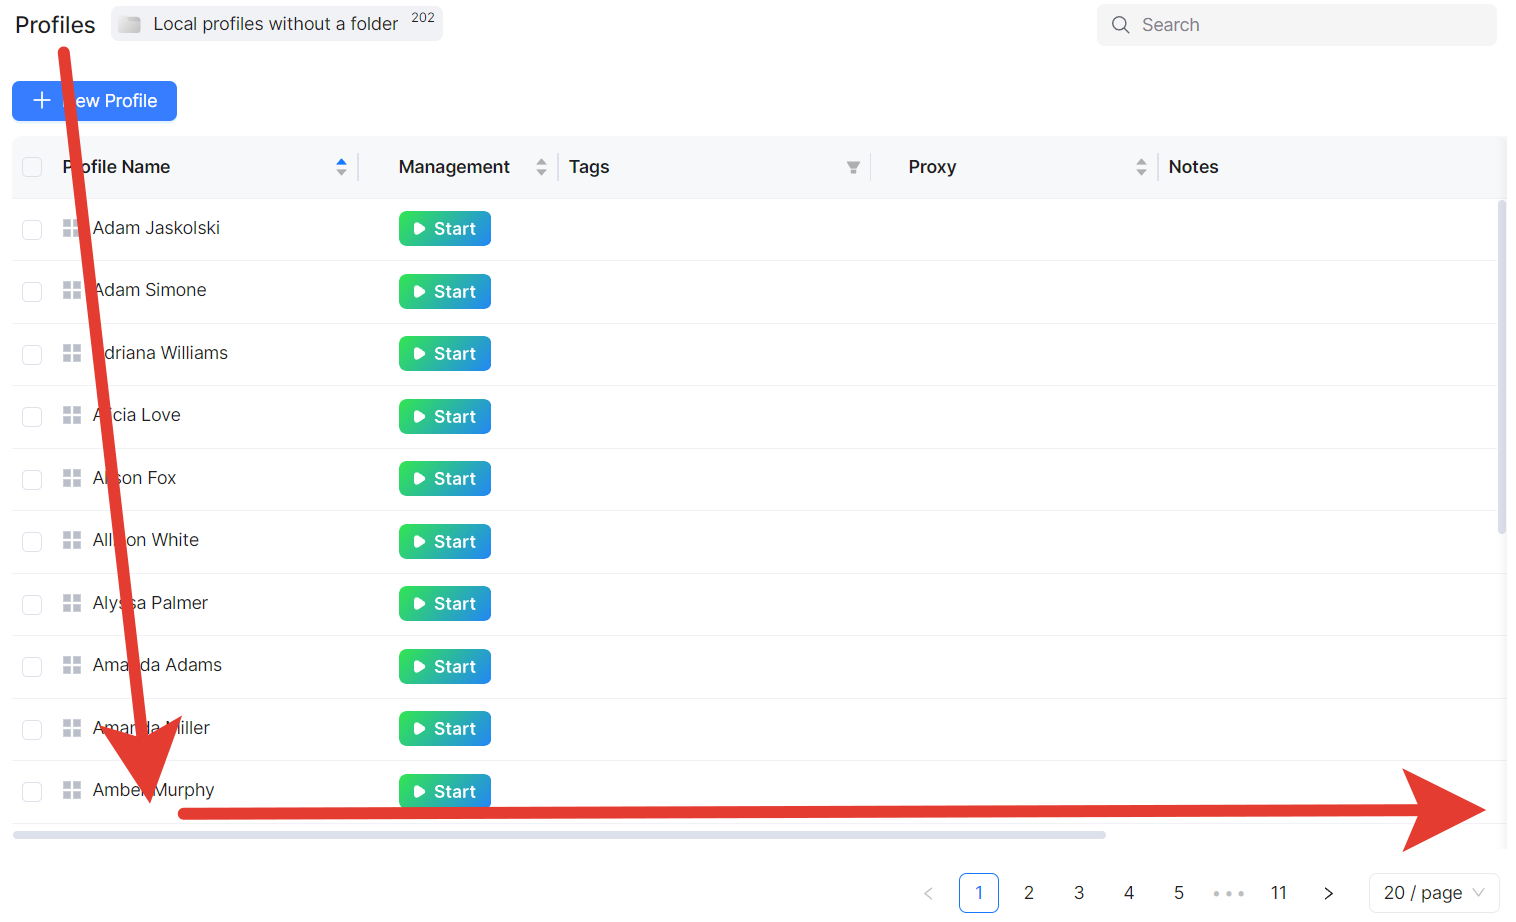This screenshot has height=922, width=1516.
Task: Open the 20 / page dropdown
Action: coord(1433,893)
